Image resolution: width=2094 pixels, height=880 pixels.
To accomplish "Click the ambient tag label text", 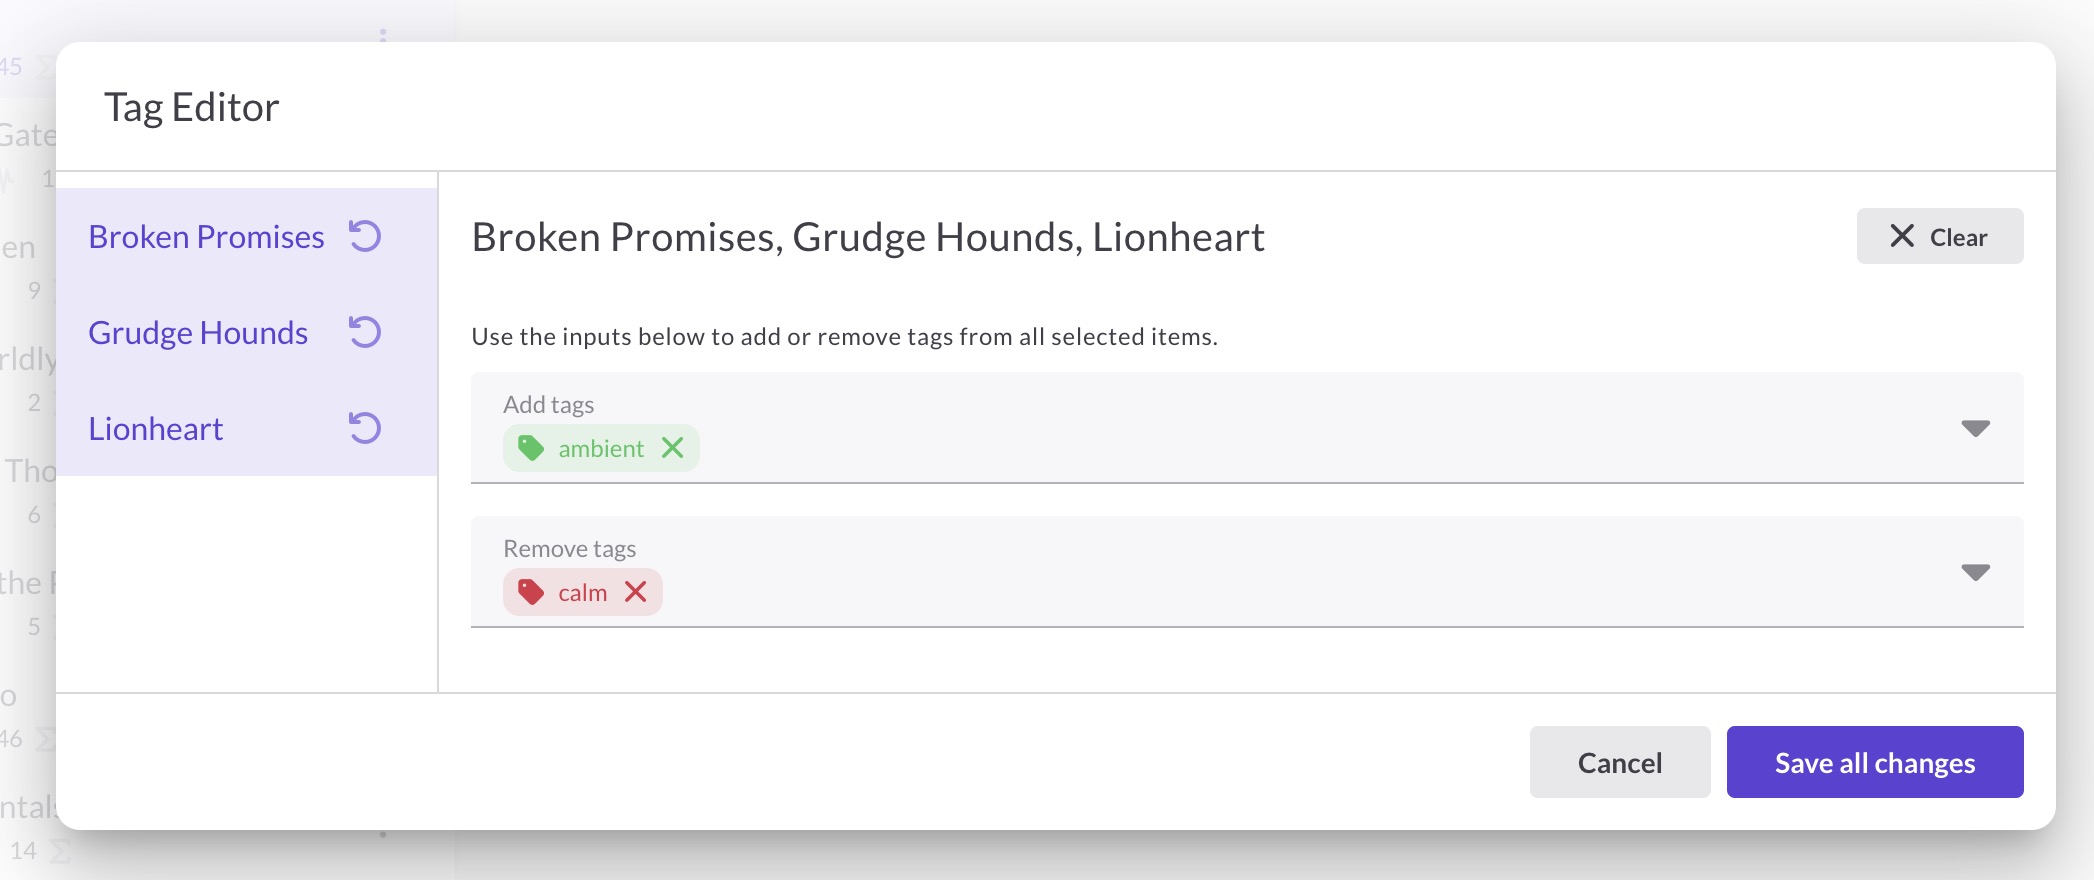I will tap(601, 448).
